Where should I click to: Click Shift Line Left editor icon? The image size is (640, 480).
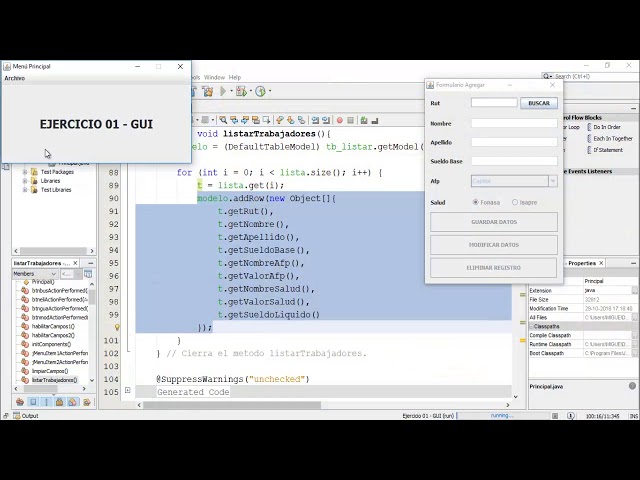click(316, 120)
